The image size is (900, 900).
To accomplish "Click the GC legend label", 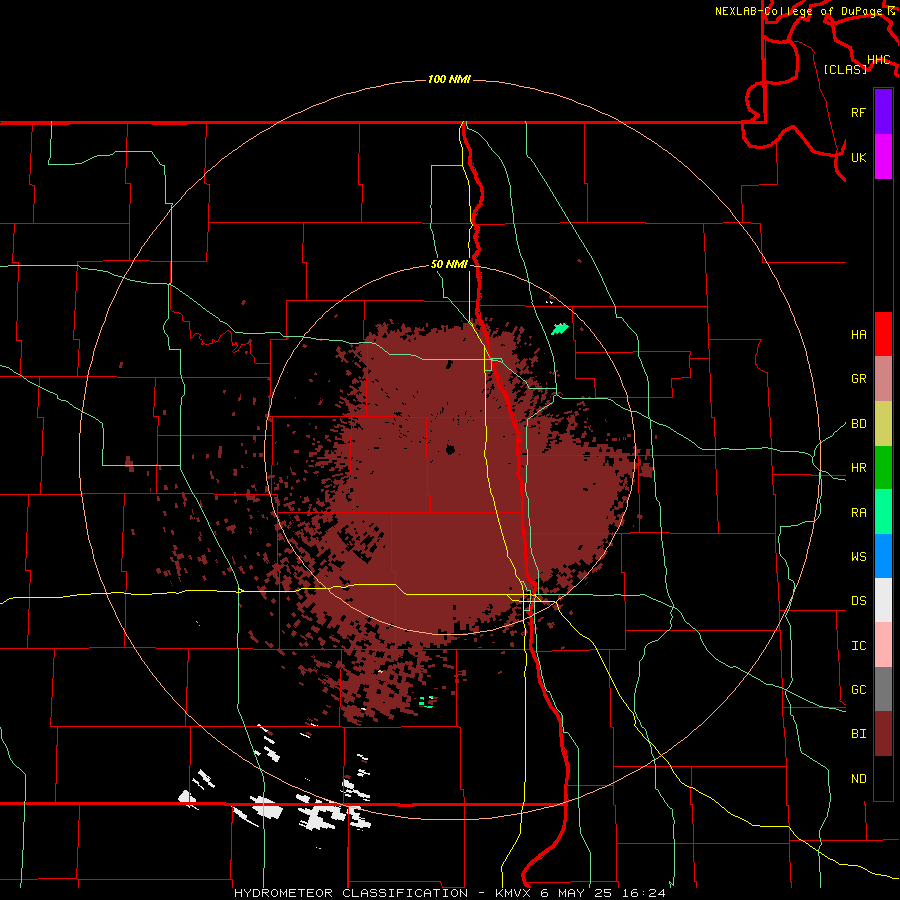I will coord(858,689).
